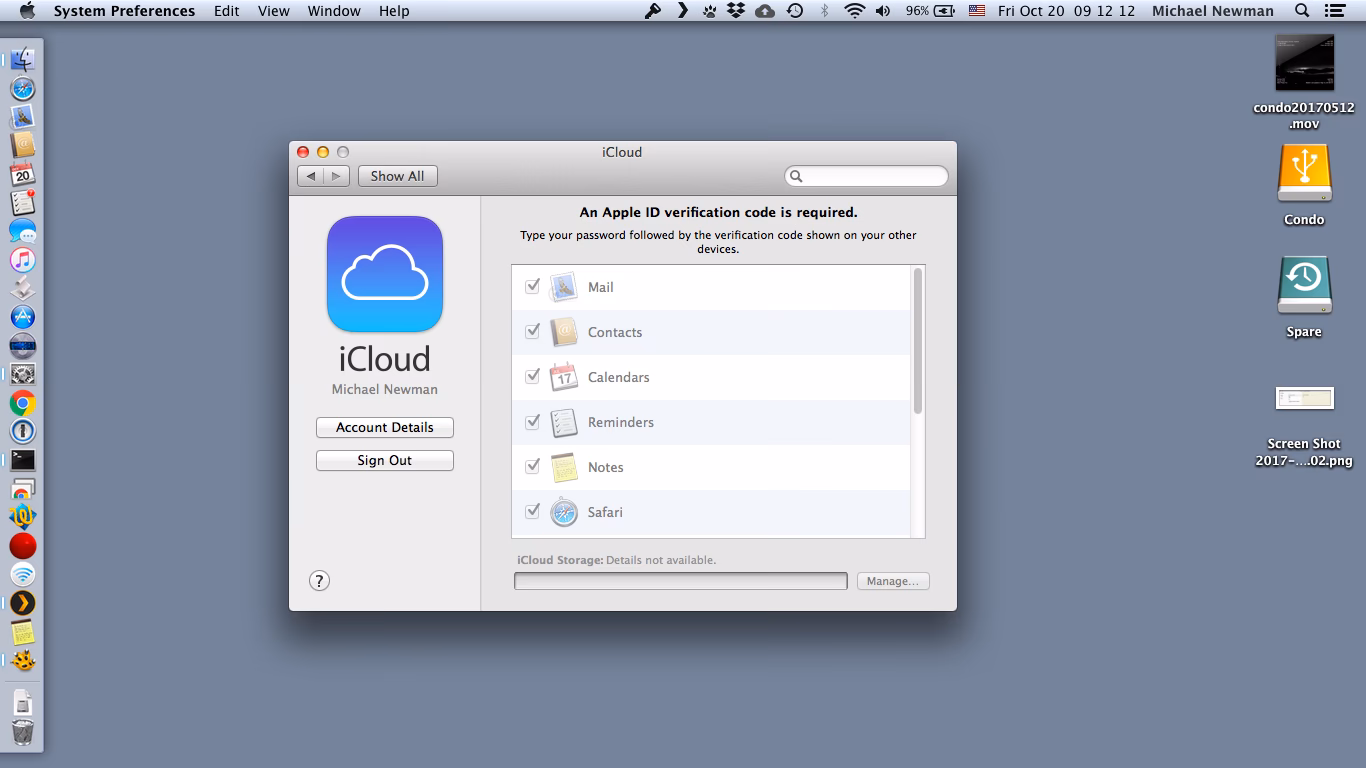1366x768 pixels.
Task: Open the Window menu
Action: coord(334,11)
